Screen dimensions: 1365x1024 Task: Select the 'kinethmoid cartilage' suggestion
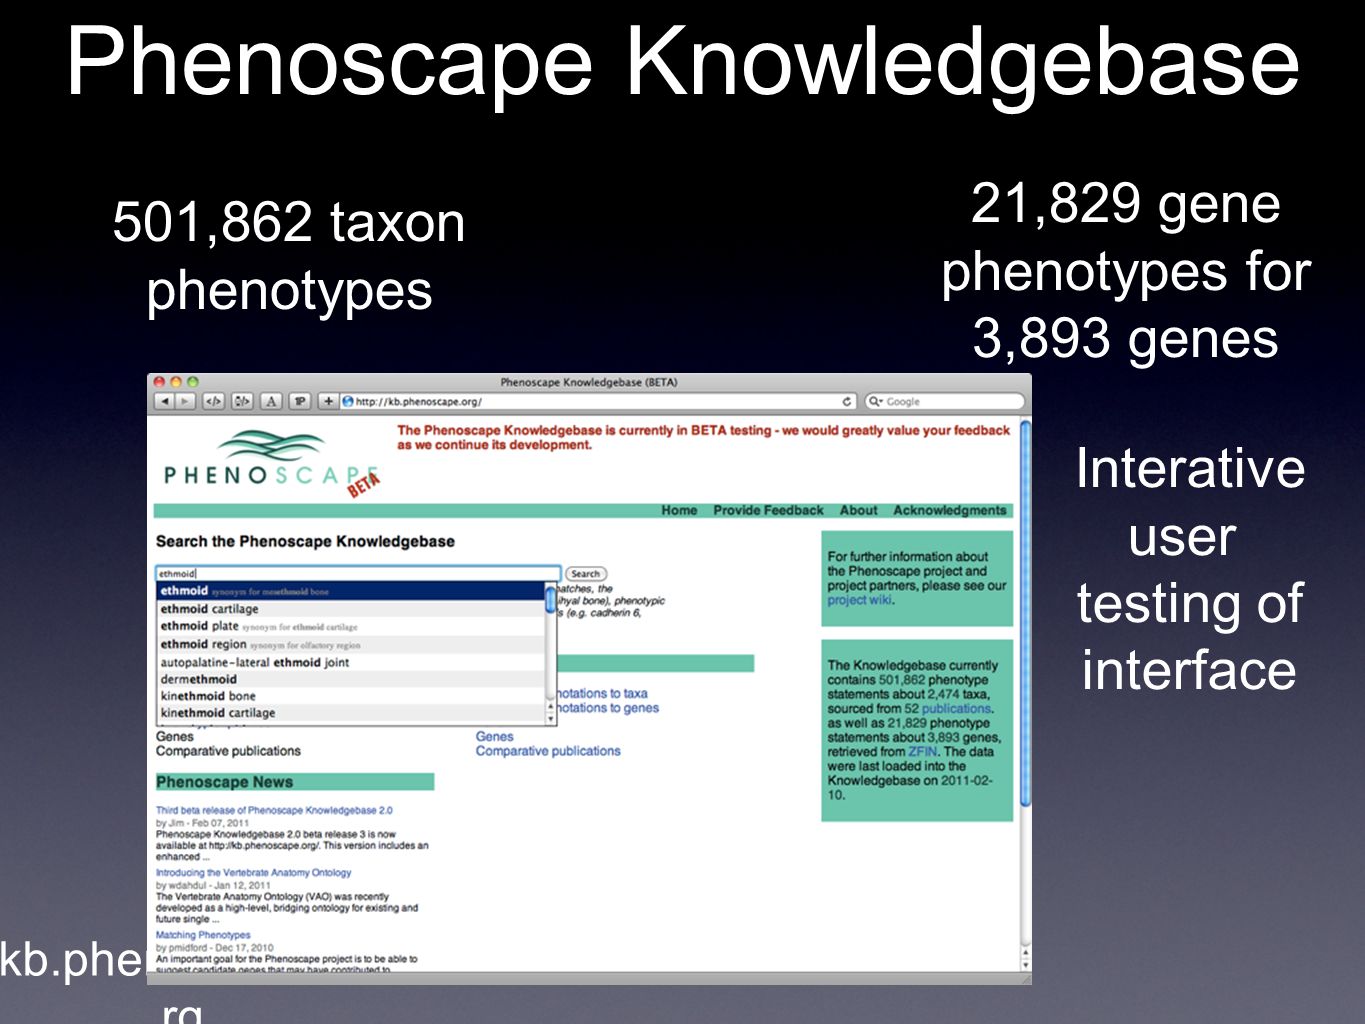pos(352,713)
